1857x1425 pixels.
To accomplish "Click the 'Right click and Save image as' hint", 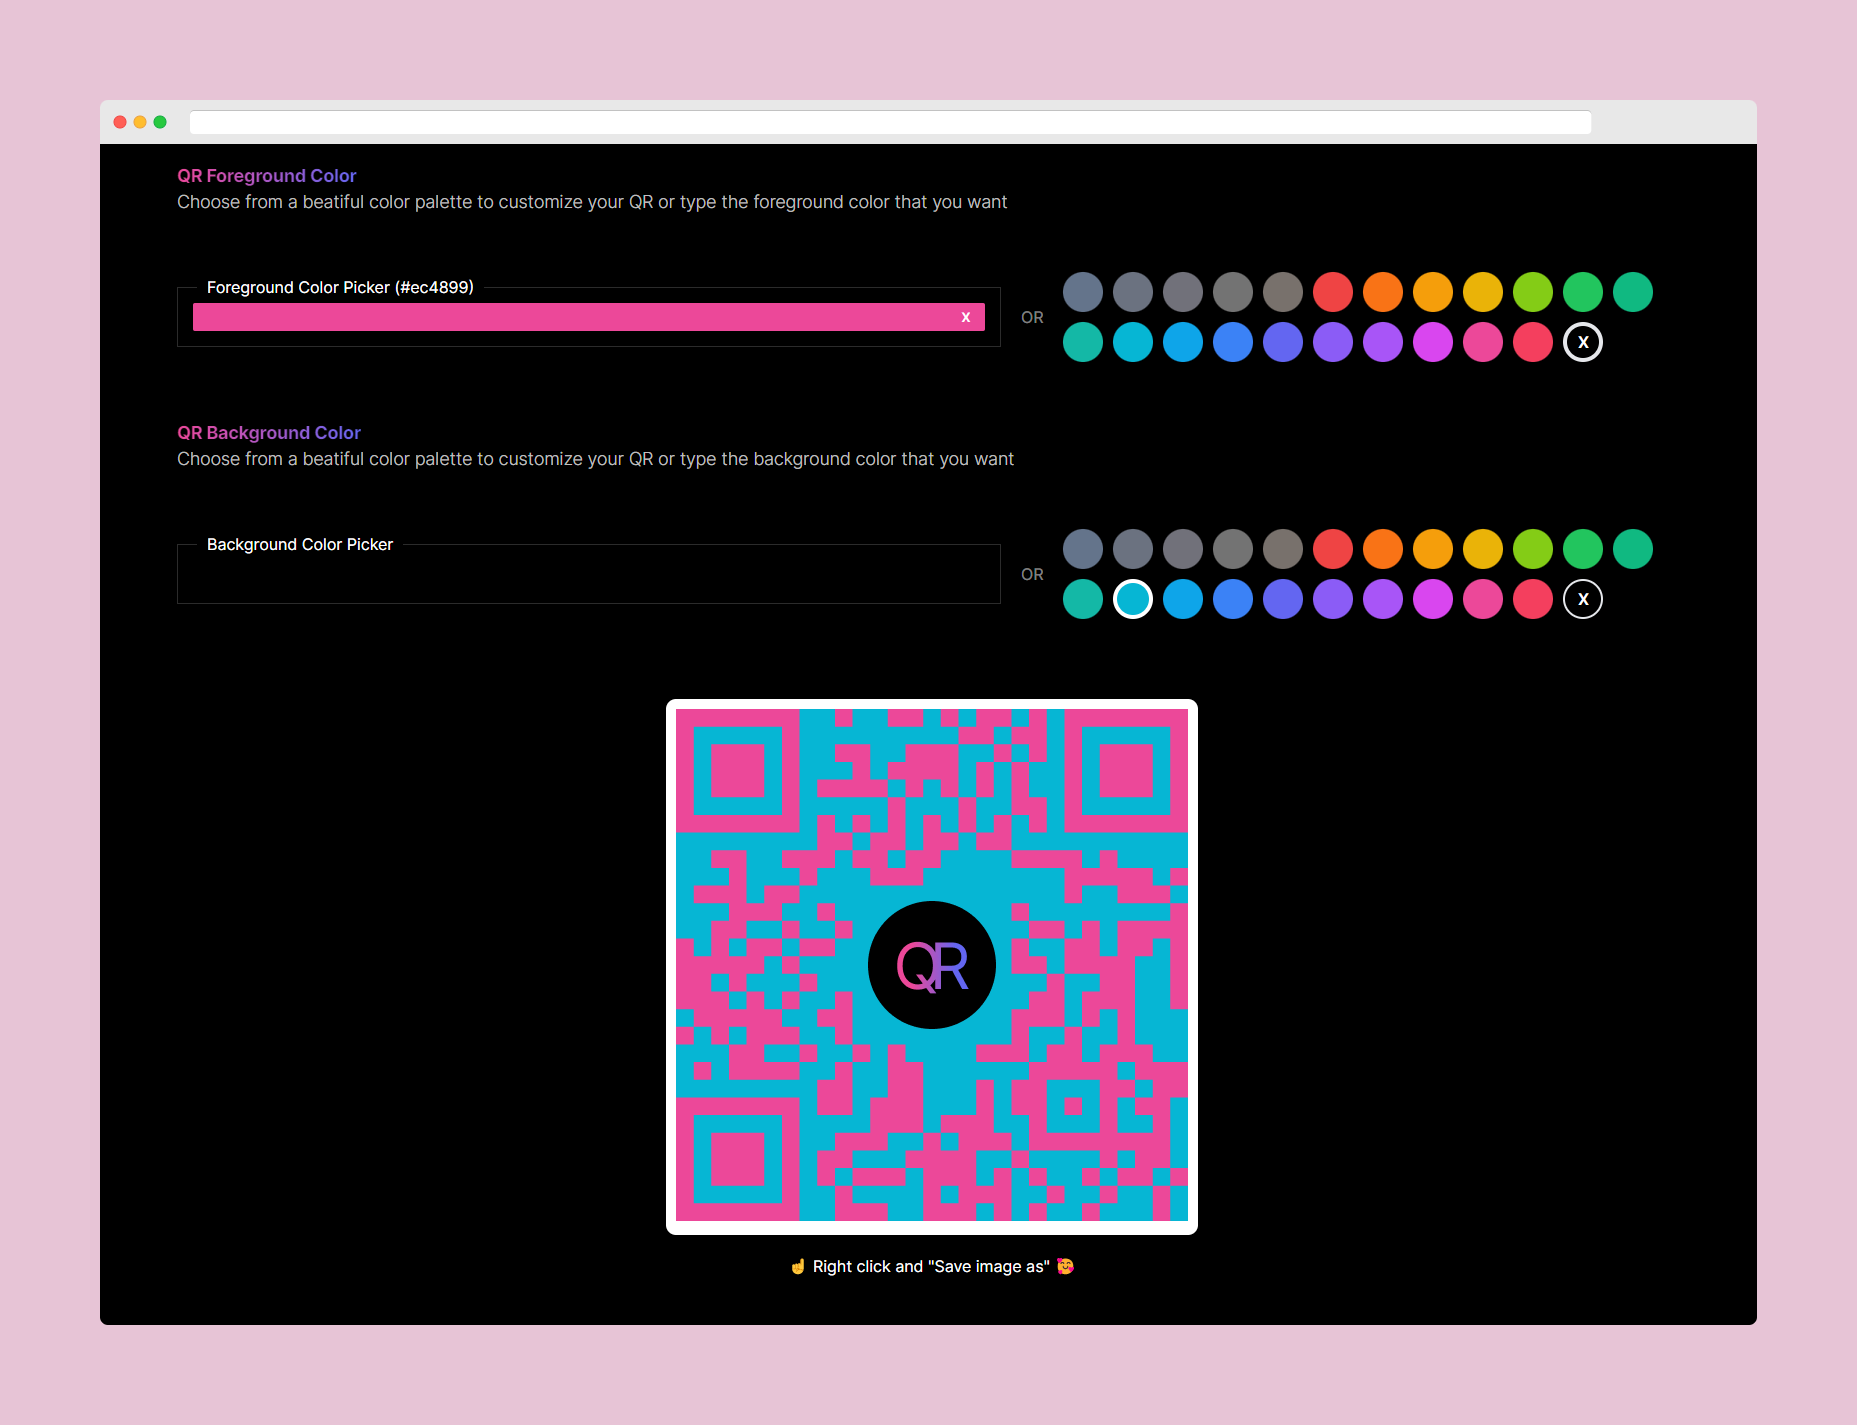I will pos(931,1266).
